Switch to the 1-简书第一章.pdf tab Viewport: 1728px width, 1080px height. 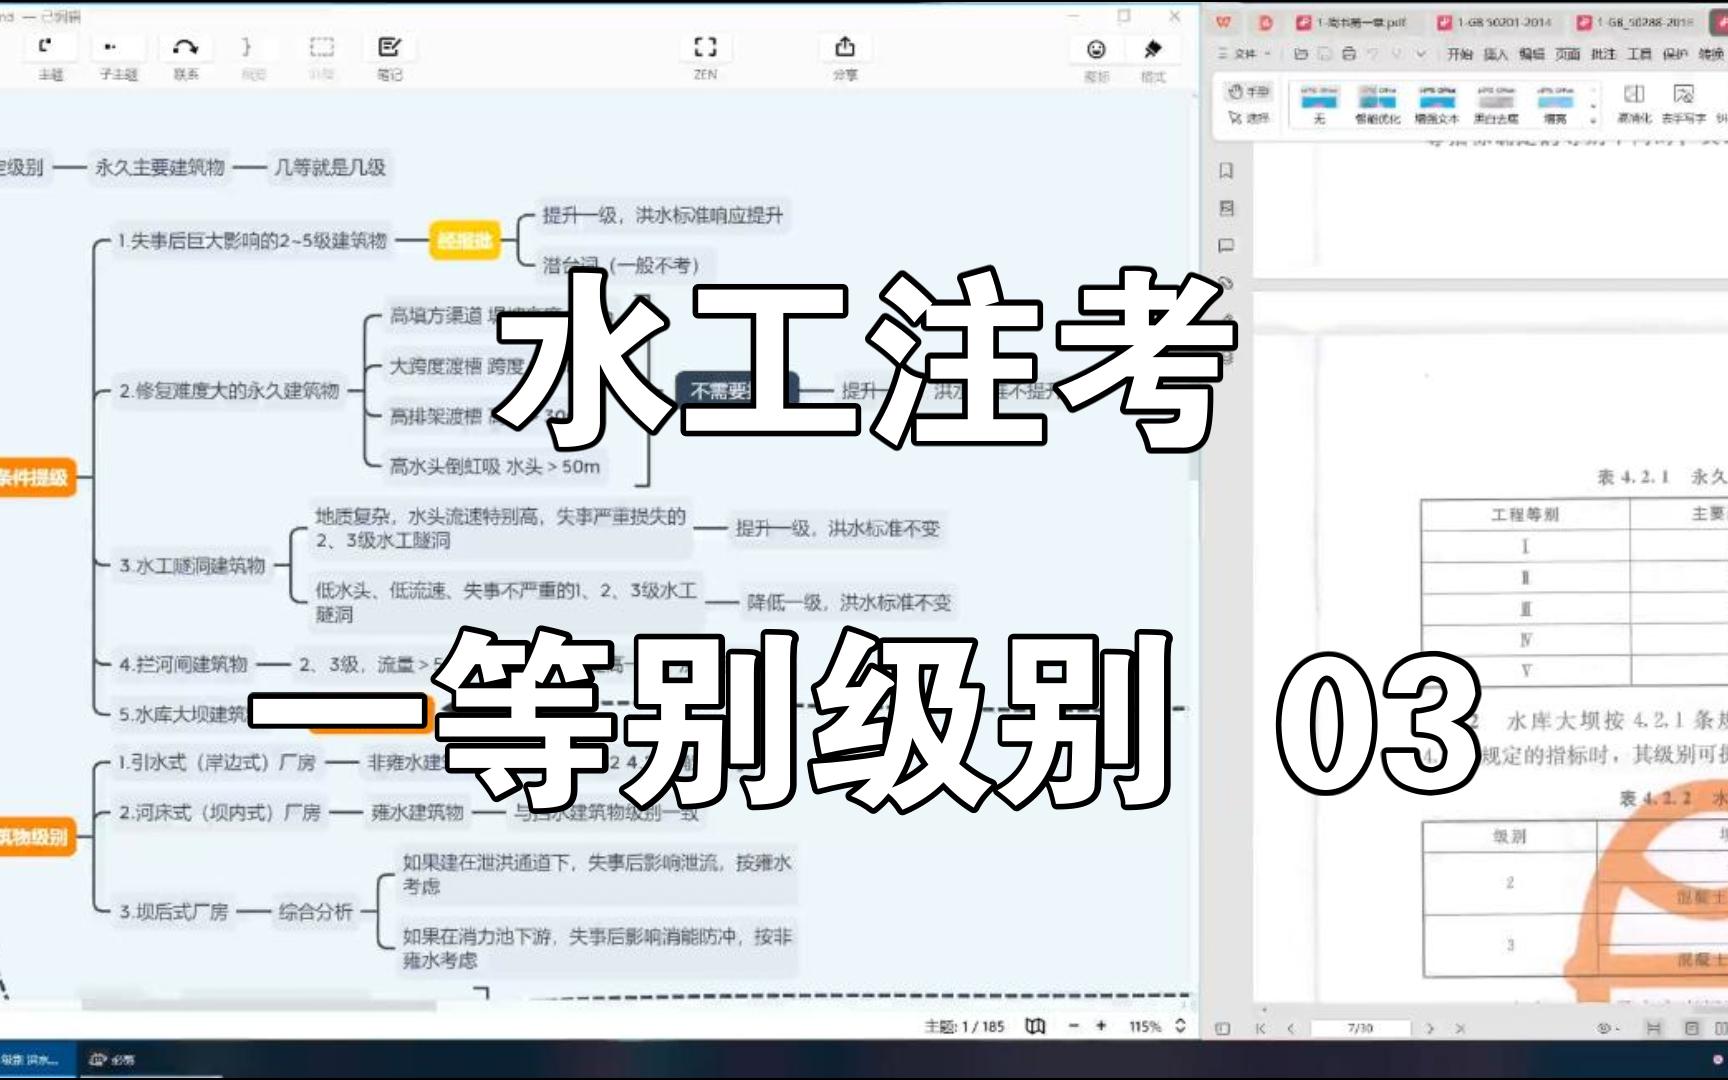[x=1352, y=22]
